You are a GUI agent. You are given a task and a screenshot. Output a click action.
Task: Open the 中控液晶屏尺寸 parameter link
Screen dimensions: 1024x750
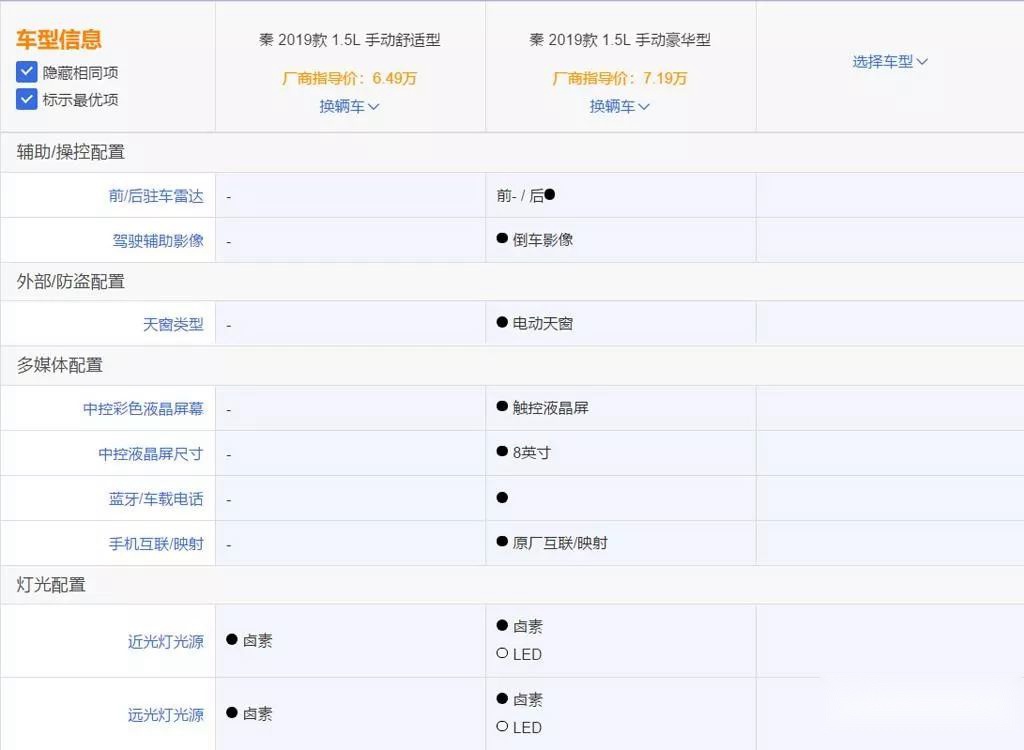pos(151,454)
